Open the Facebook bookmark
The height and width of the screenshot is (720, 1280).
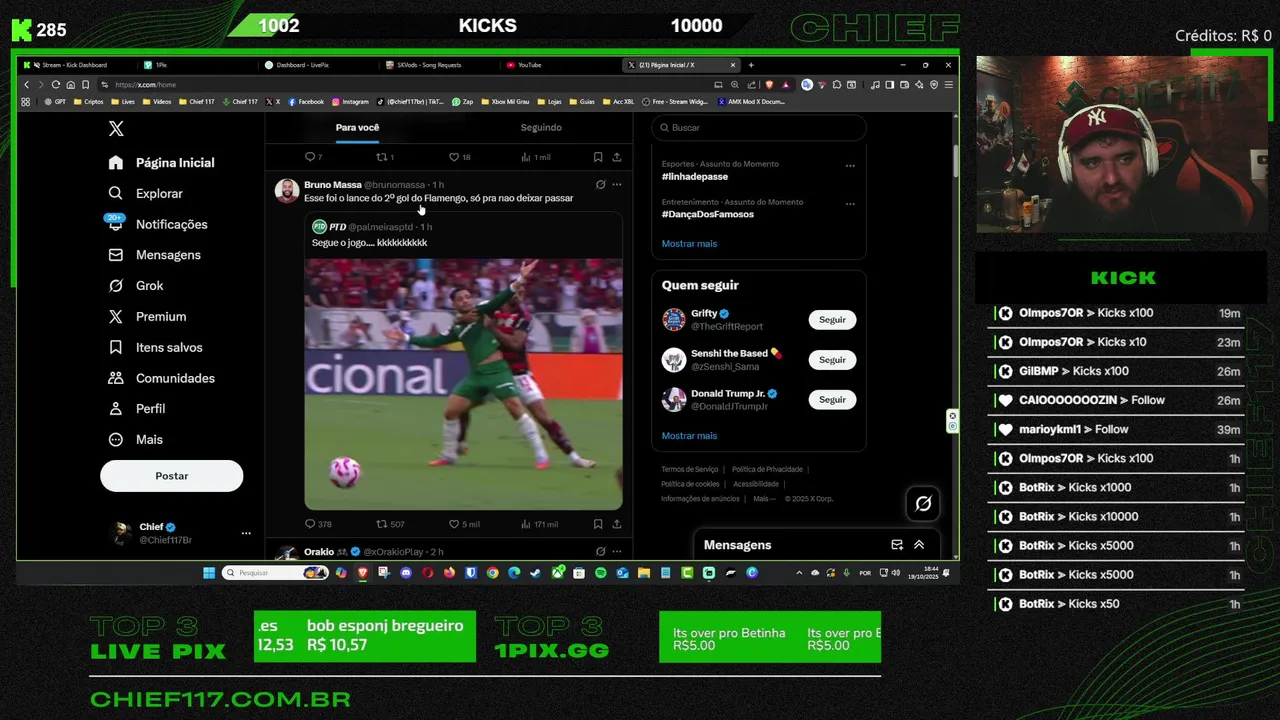[306, 102]
